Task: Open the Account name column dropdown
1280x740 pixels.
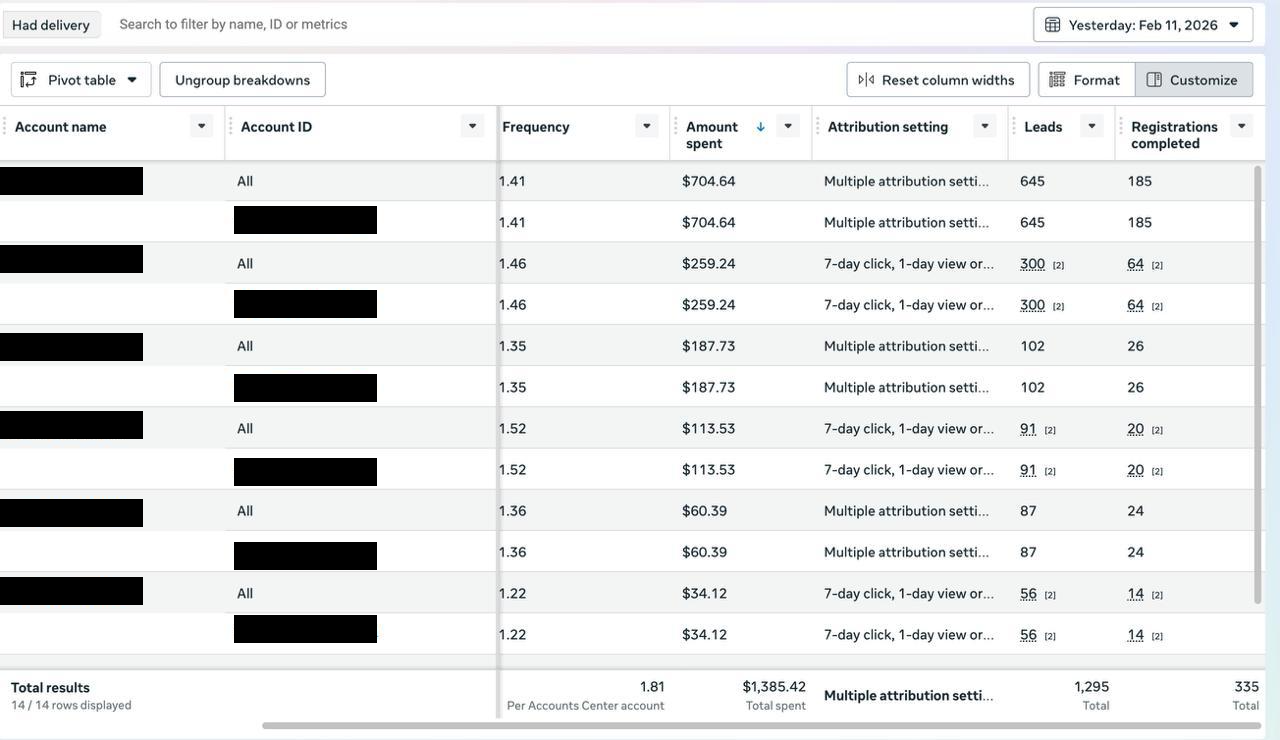Action: pyautogui.click(x=201, y=126)
